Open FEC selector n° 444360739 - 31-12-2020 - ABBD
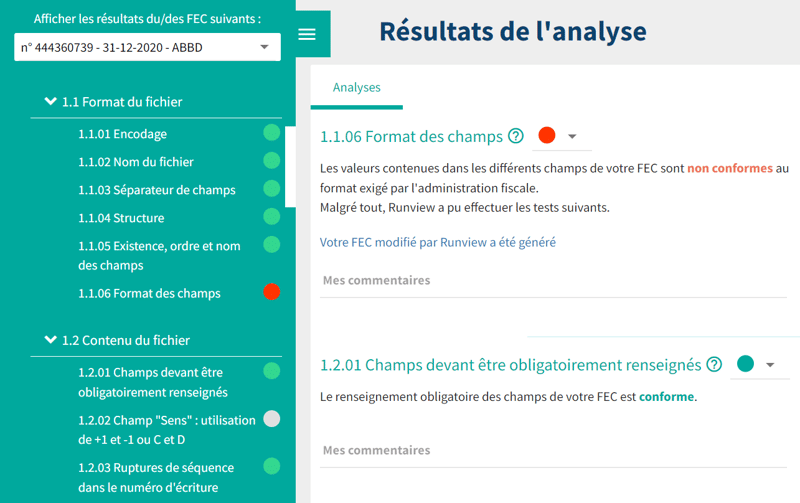 (147, 47)
